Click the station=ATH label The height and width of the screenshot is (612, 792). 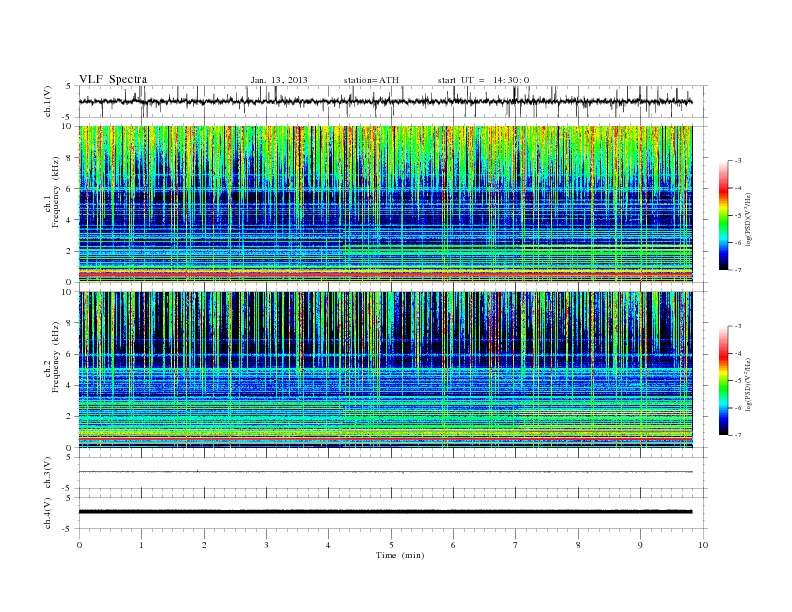coord(371,80)
